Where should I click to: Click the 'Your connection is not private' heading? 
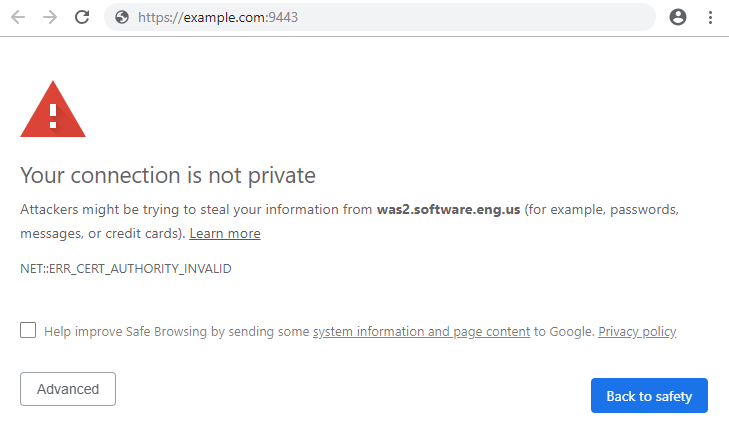168,176
